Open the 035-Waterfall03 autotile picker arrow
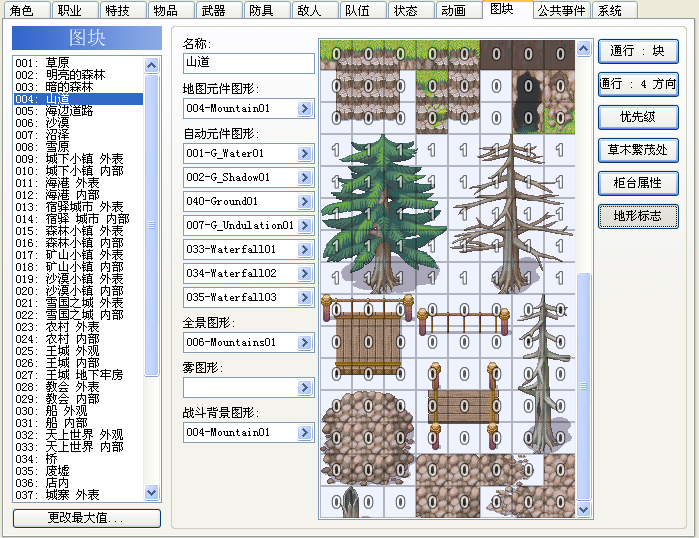Screen dimensions: 699x538 coord(305,297)
